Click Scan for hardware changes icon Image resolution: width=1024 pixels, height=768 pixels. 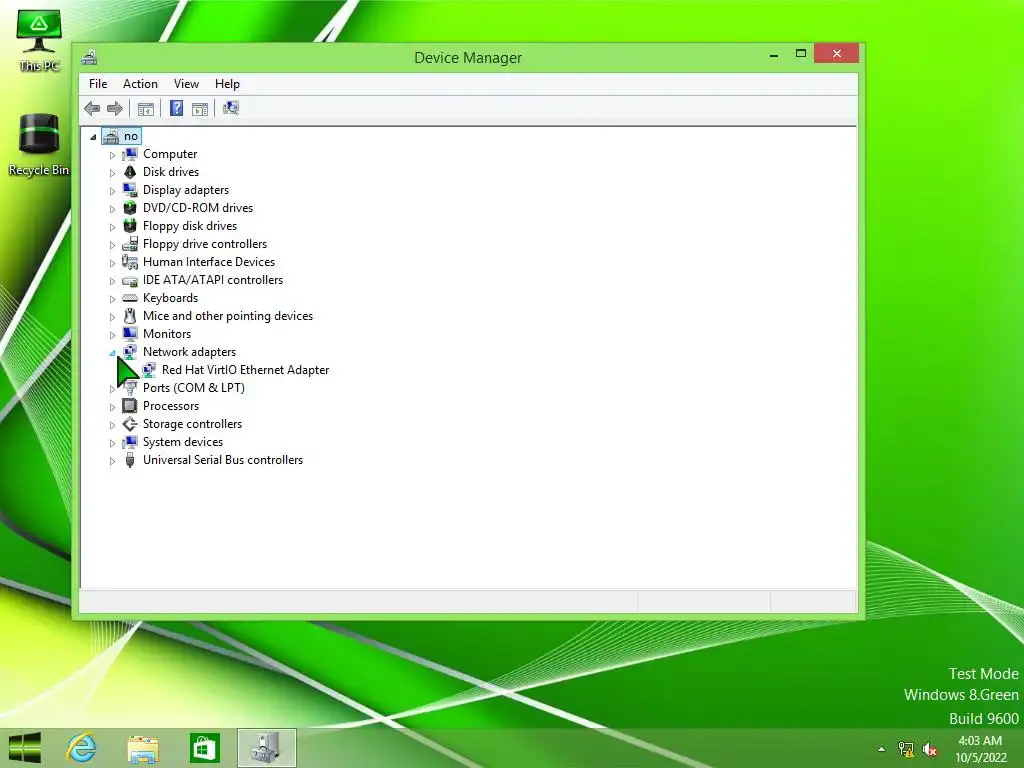pos(231,108)
